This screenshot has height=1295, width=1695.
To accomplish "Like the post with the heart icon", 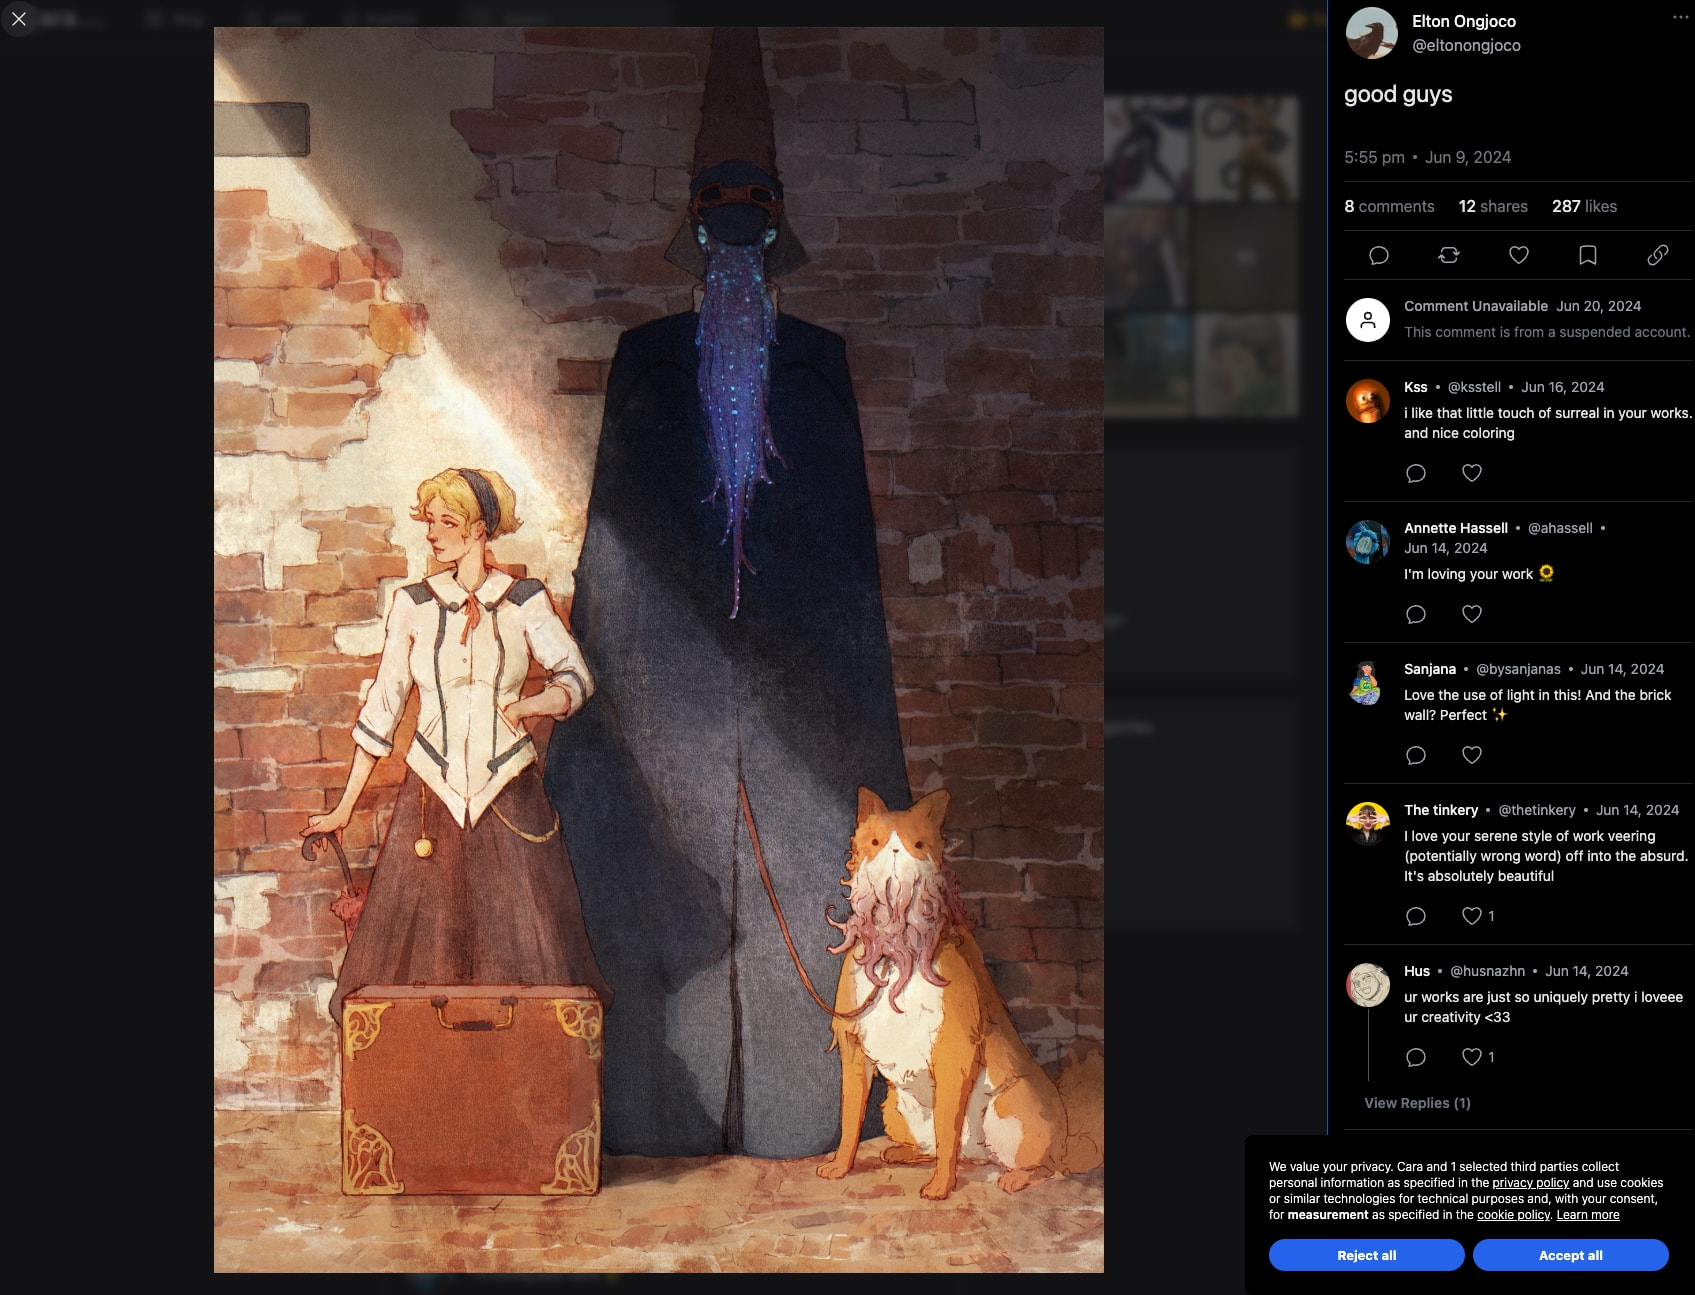I will 1518,255.
